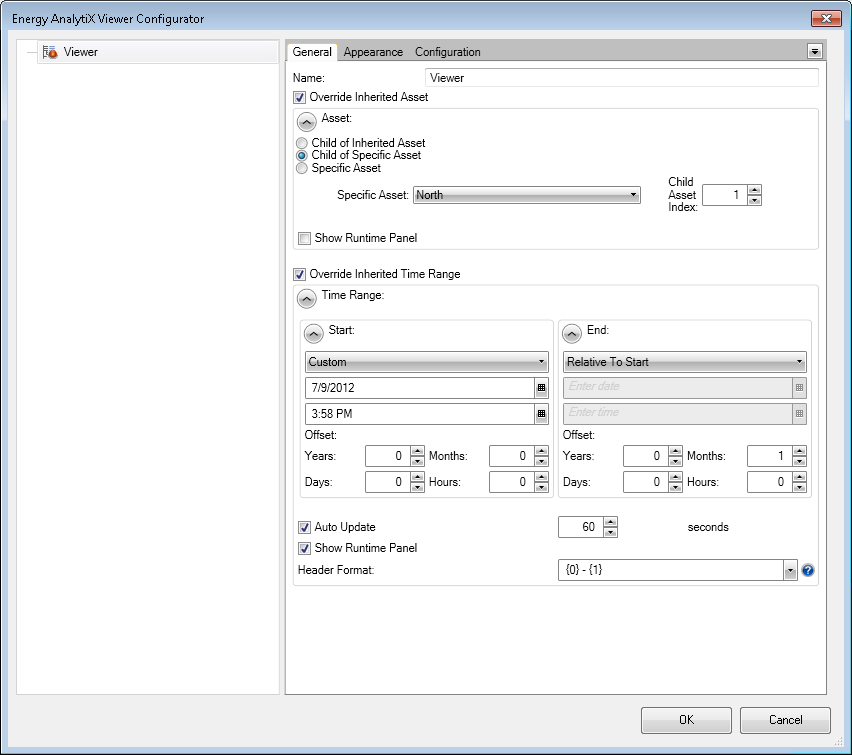Collapse the Time Range section
The image size is (852, 755).
(x=306, y=298)
